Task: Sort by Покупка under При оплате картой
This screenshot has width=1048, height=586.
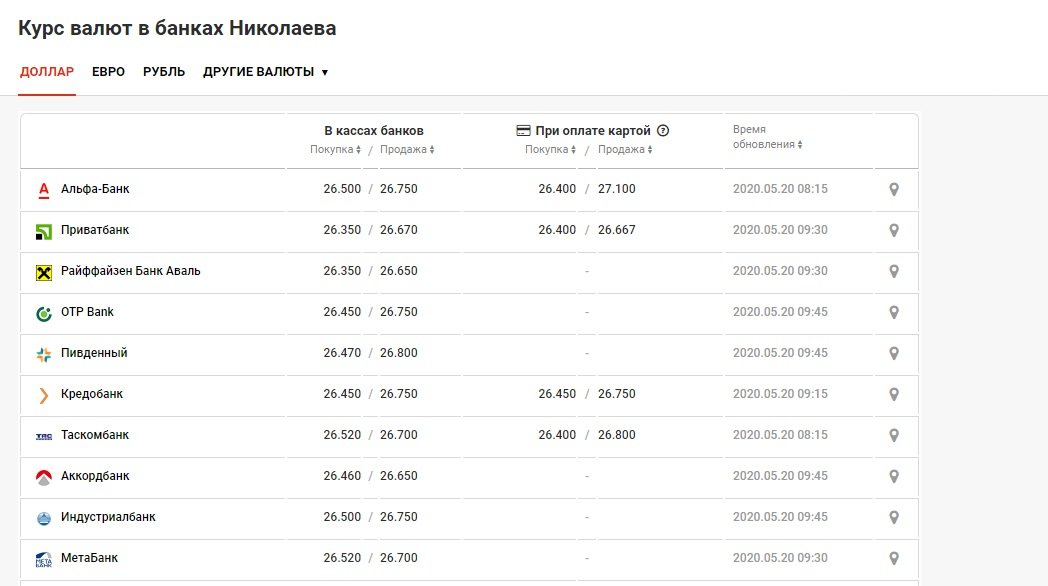Action: point(550,150)
